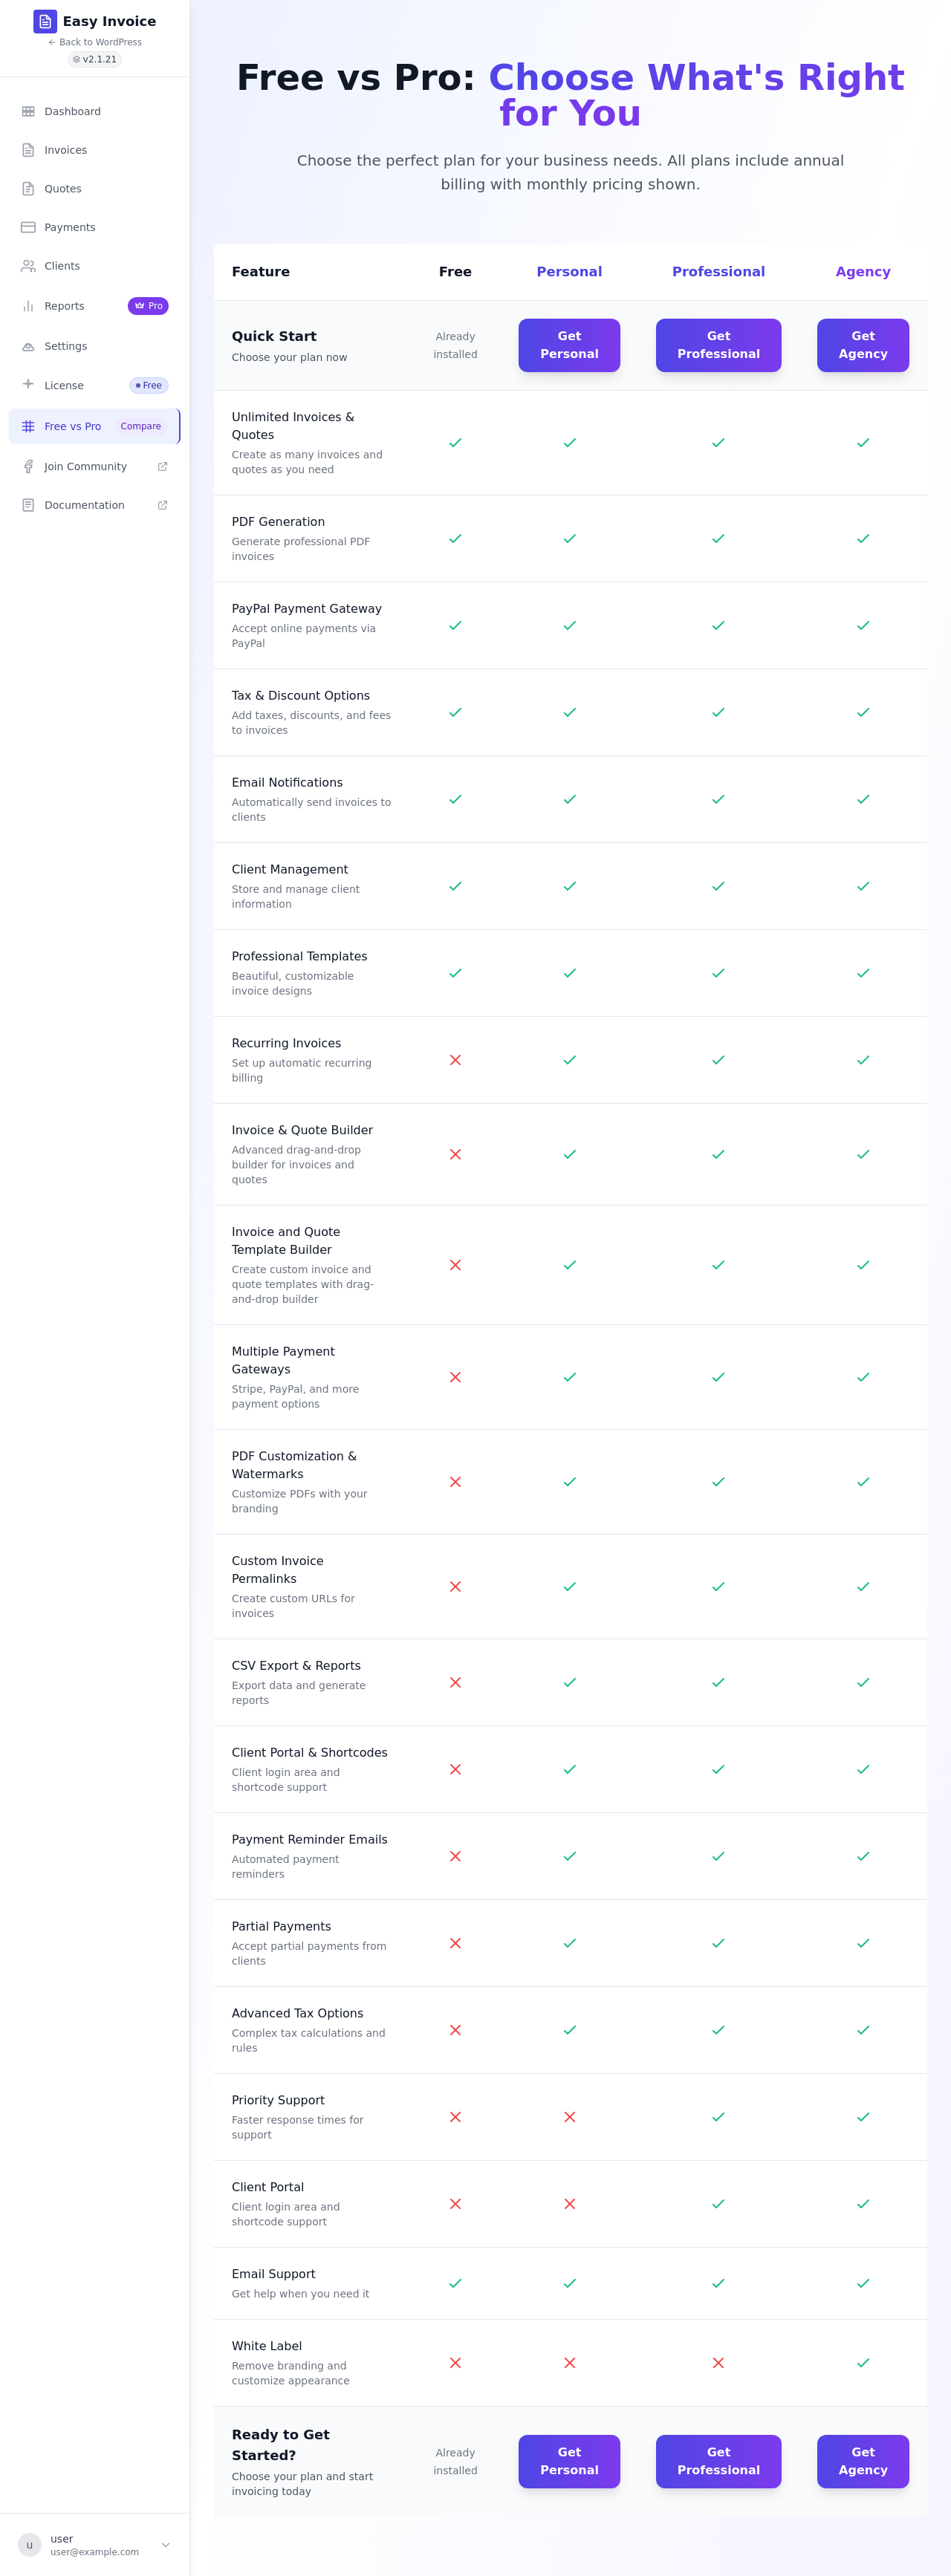This screenshot has height=2576, width=951.
Task: Click the bottom Get Agency button
Action: point(863,2461)
